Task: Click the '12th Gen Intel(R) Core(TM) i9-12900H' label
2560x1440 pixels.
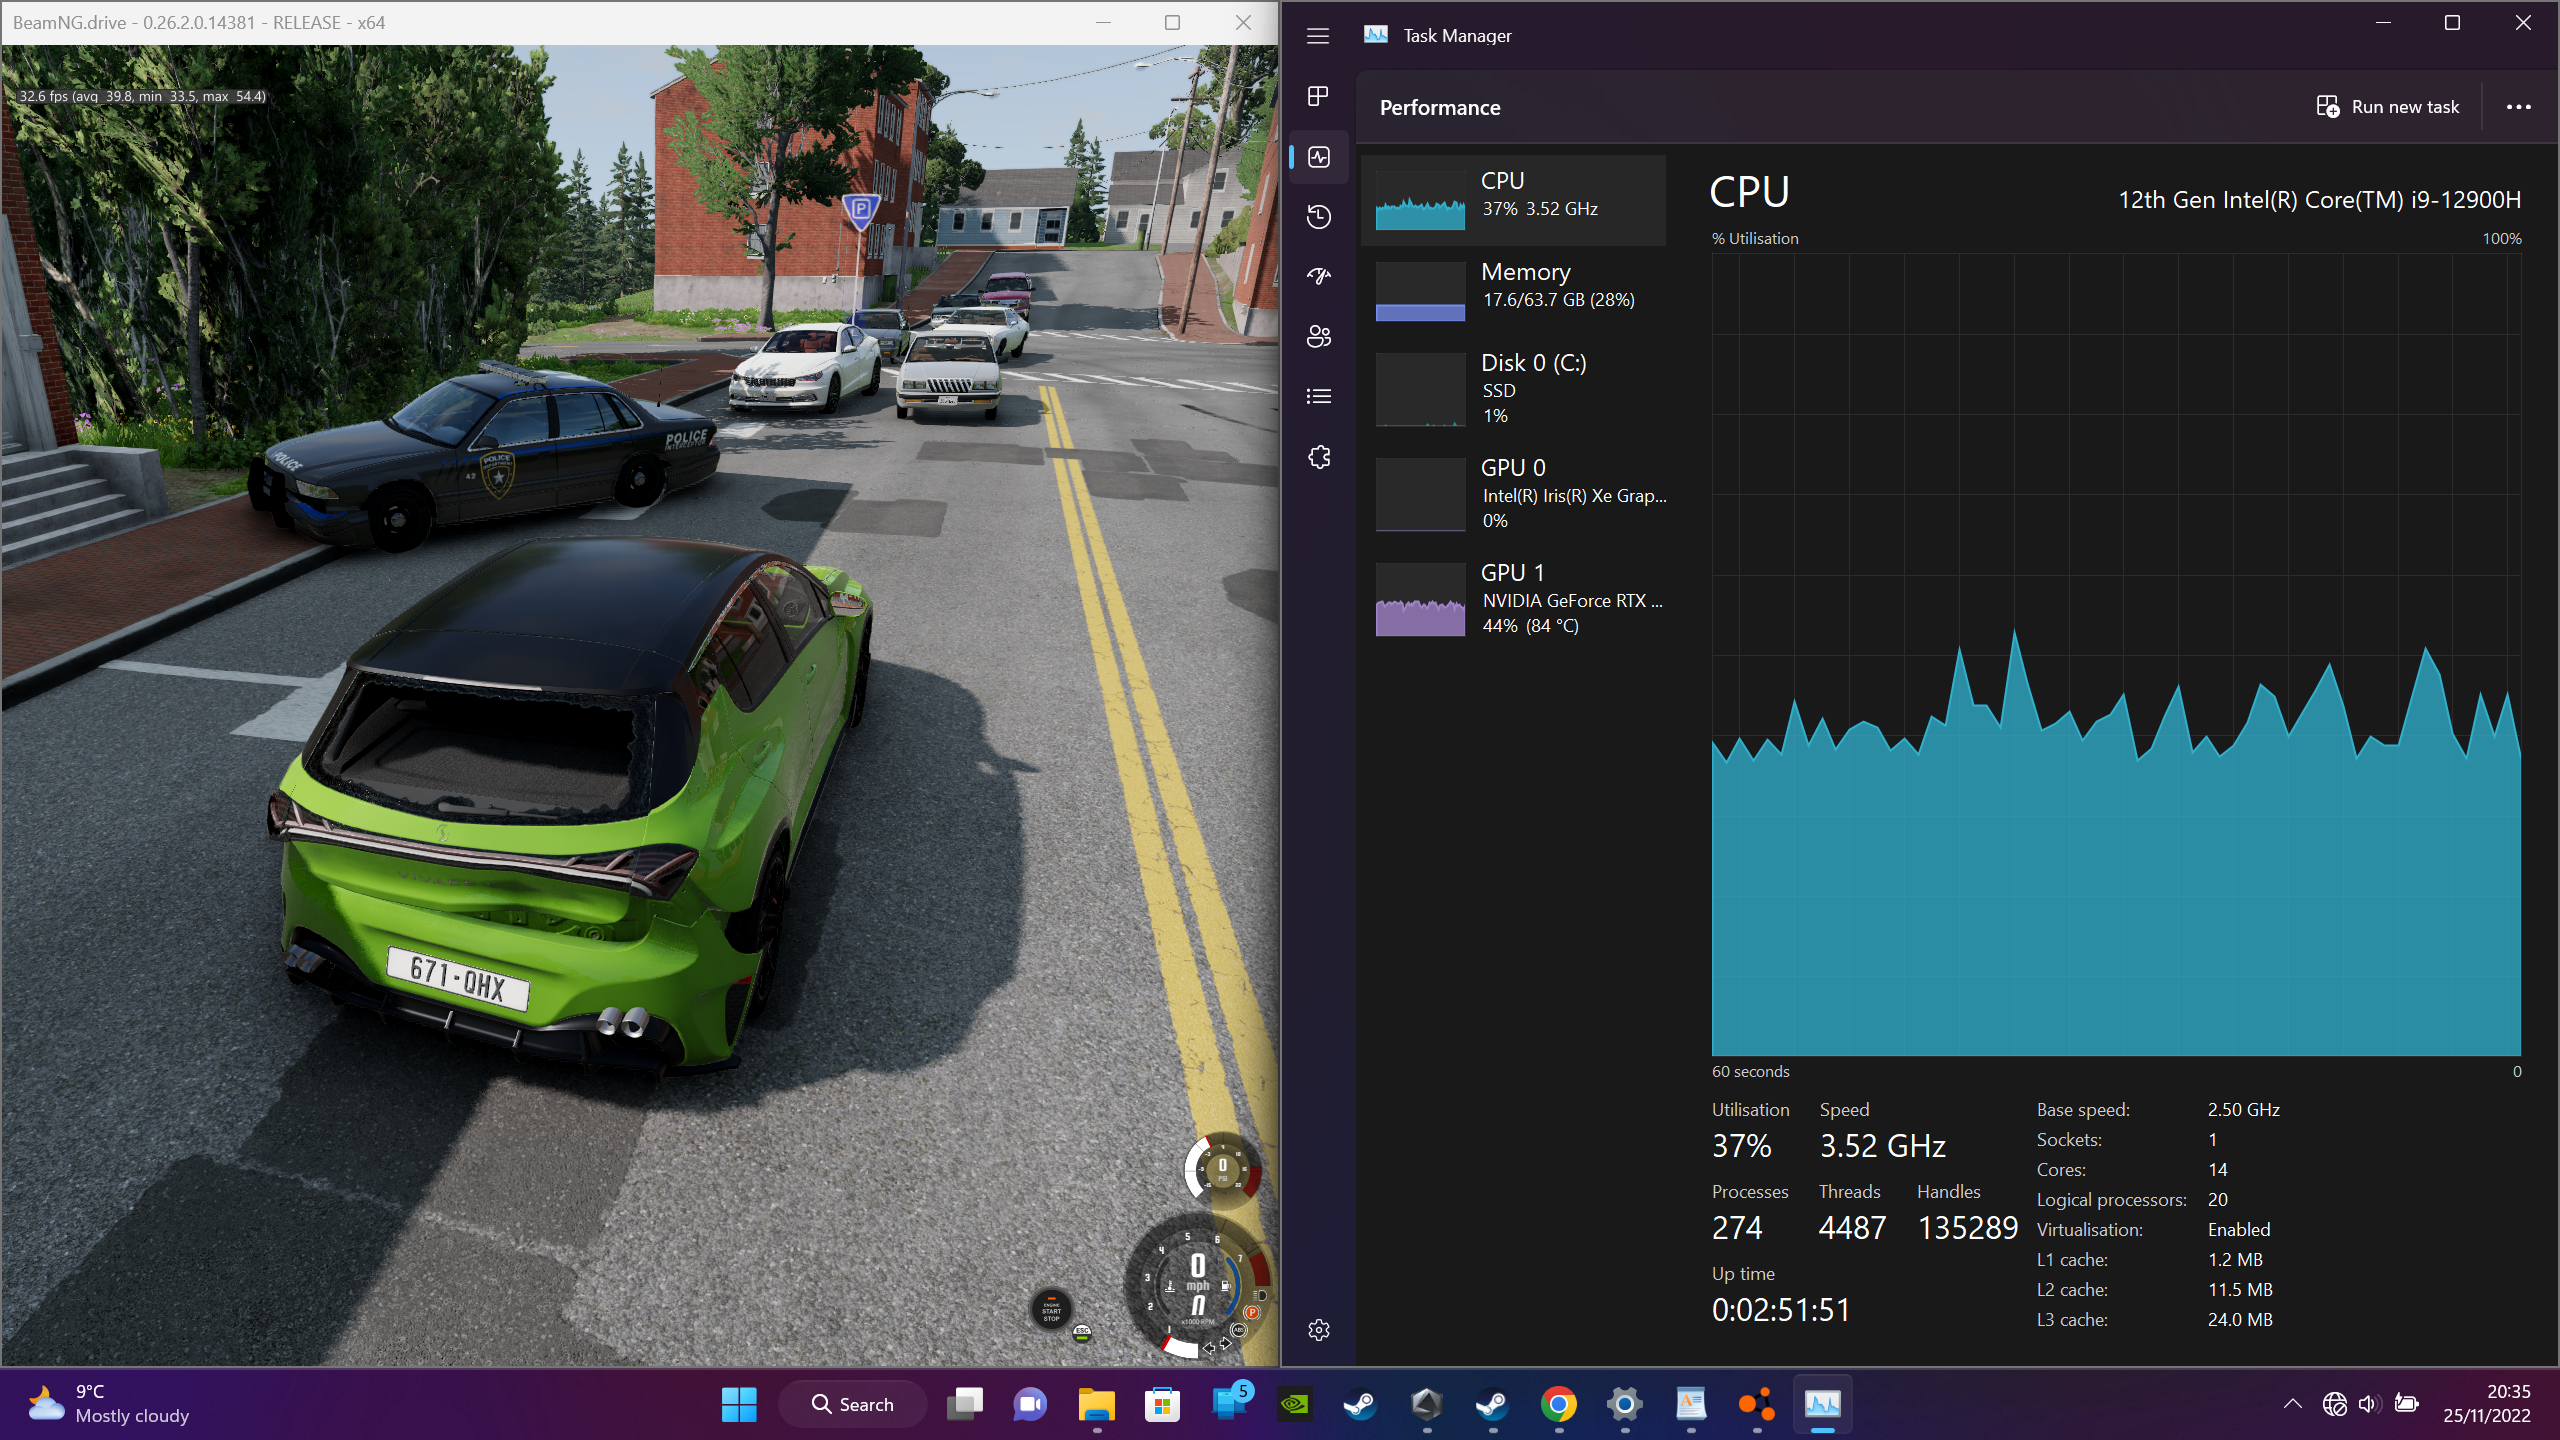Action: point(2319,200)
